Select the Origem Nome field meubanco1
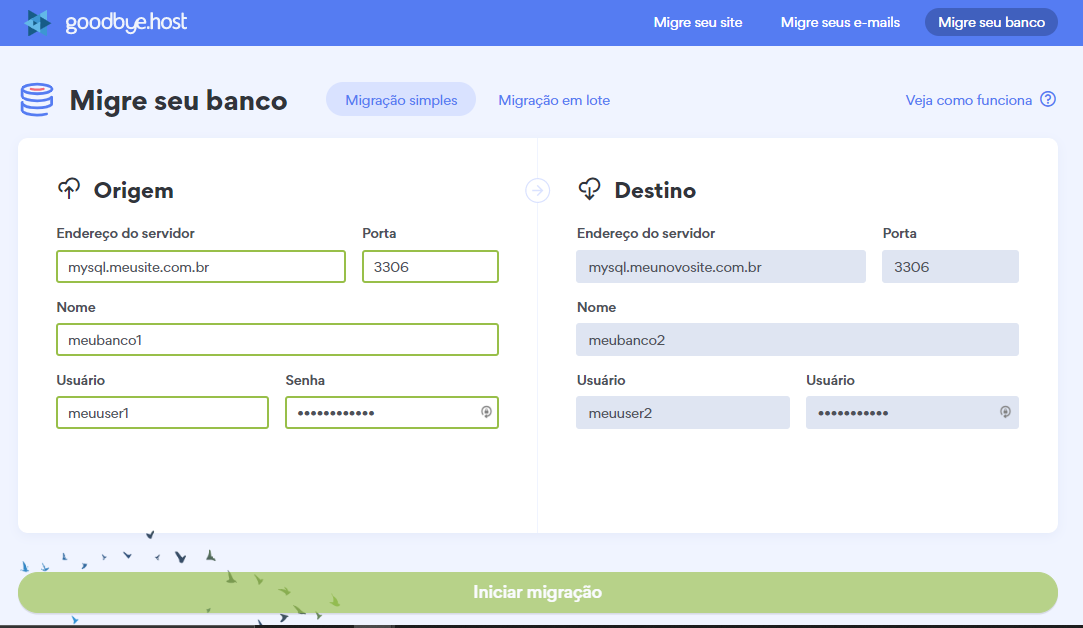The height and width of the screenshot is (628, 1083). [x=277, y=340]
